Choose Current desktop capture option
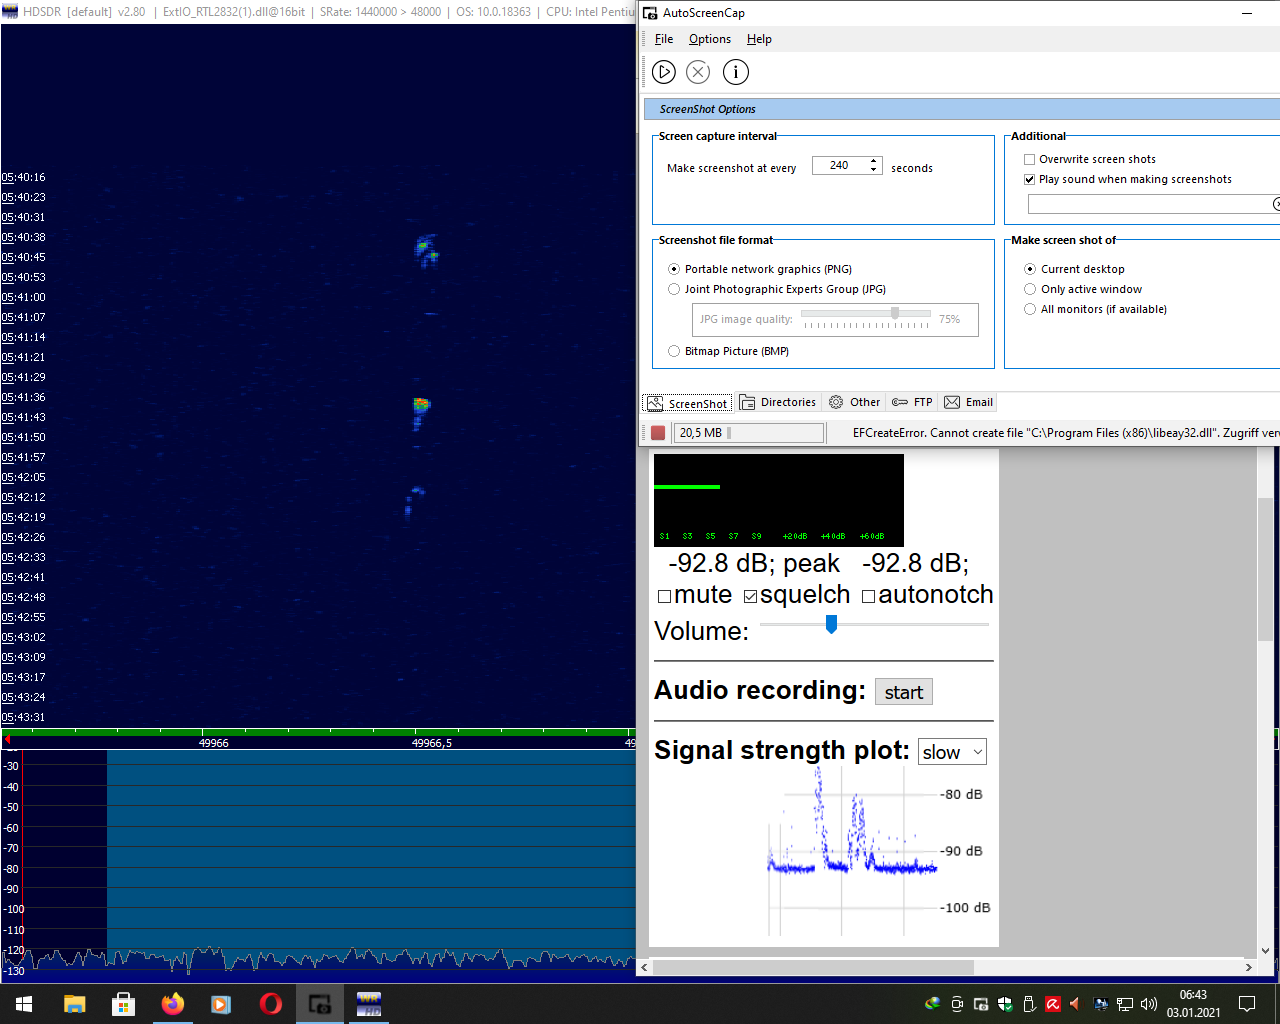The width and height of the screenshot is (1280, 1024). 1030,269
